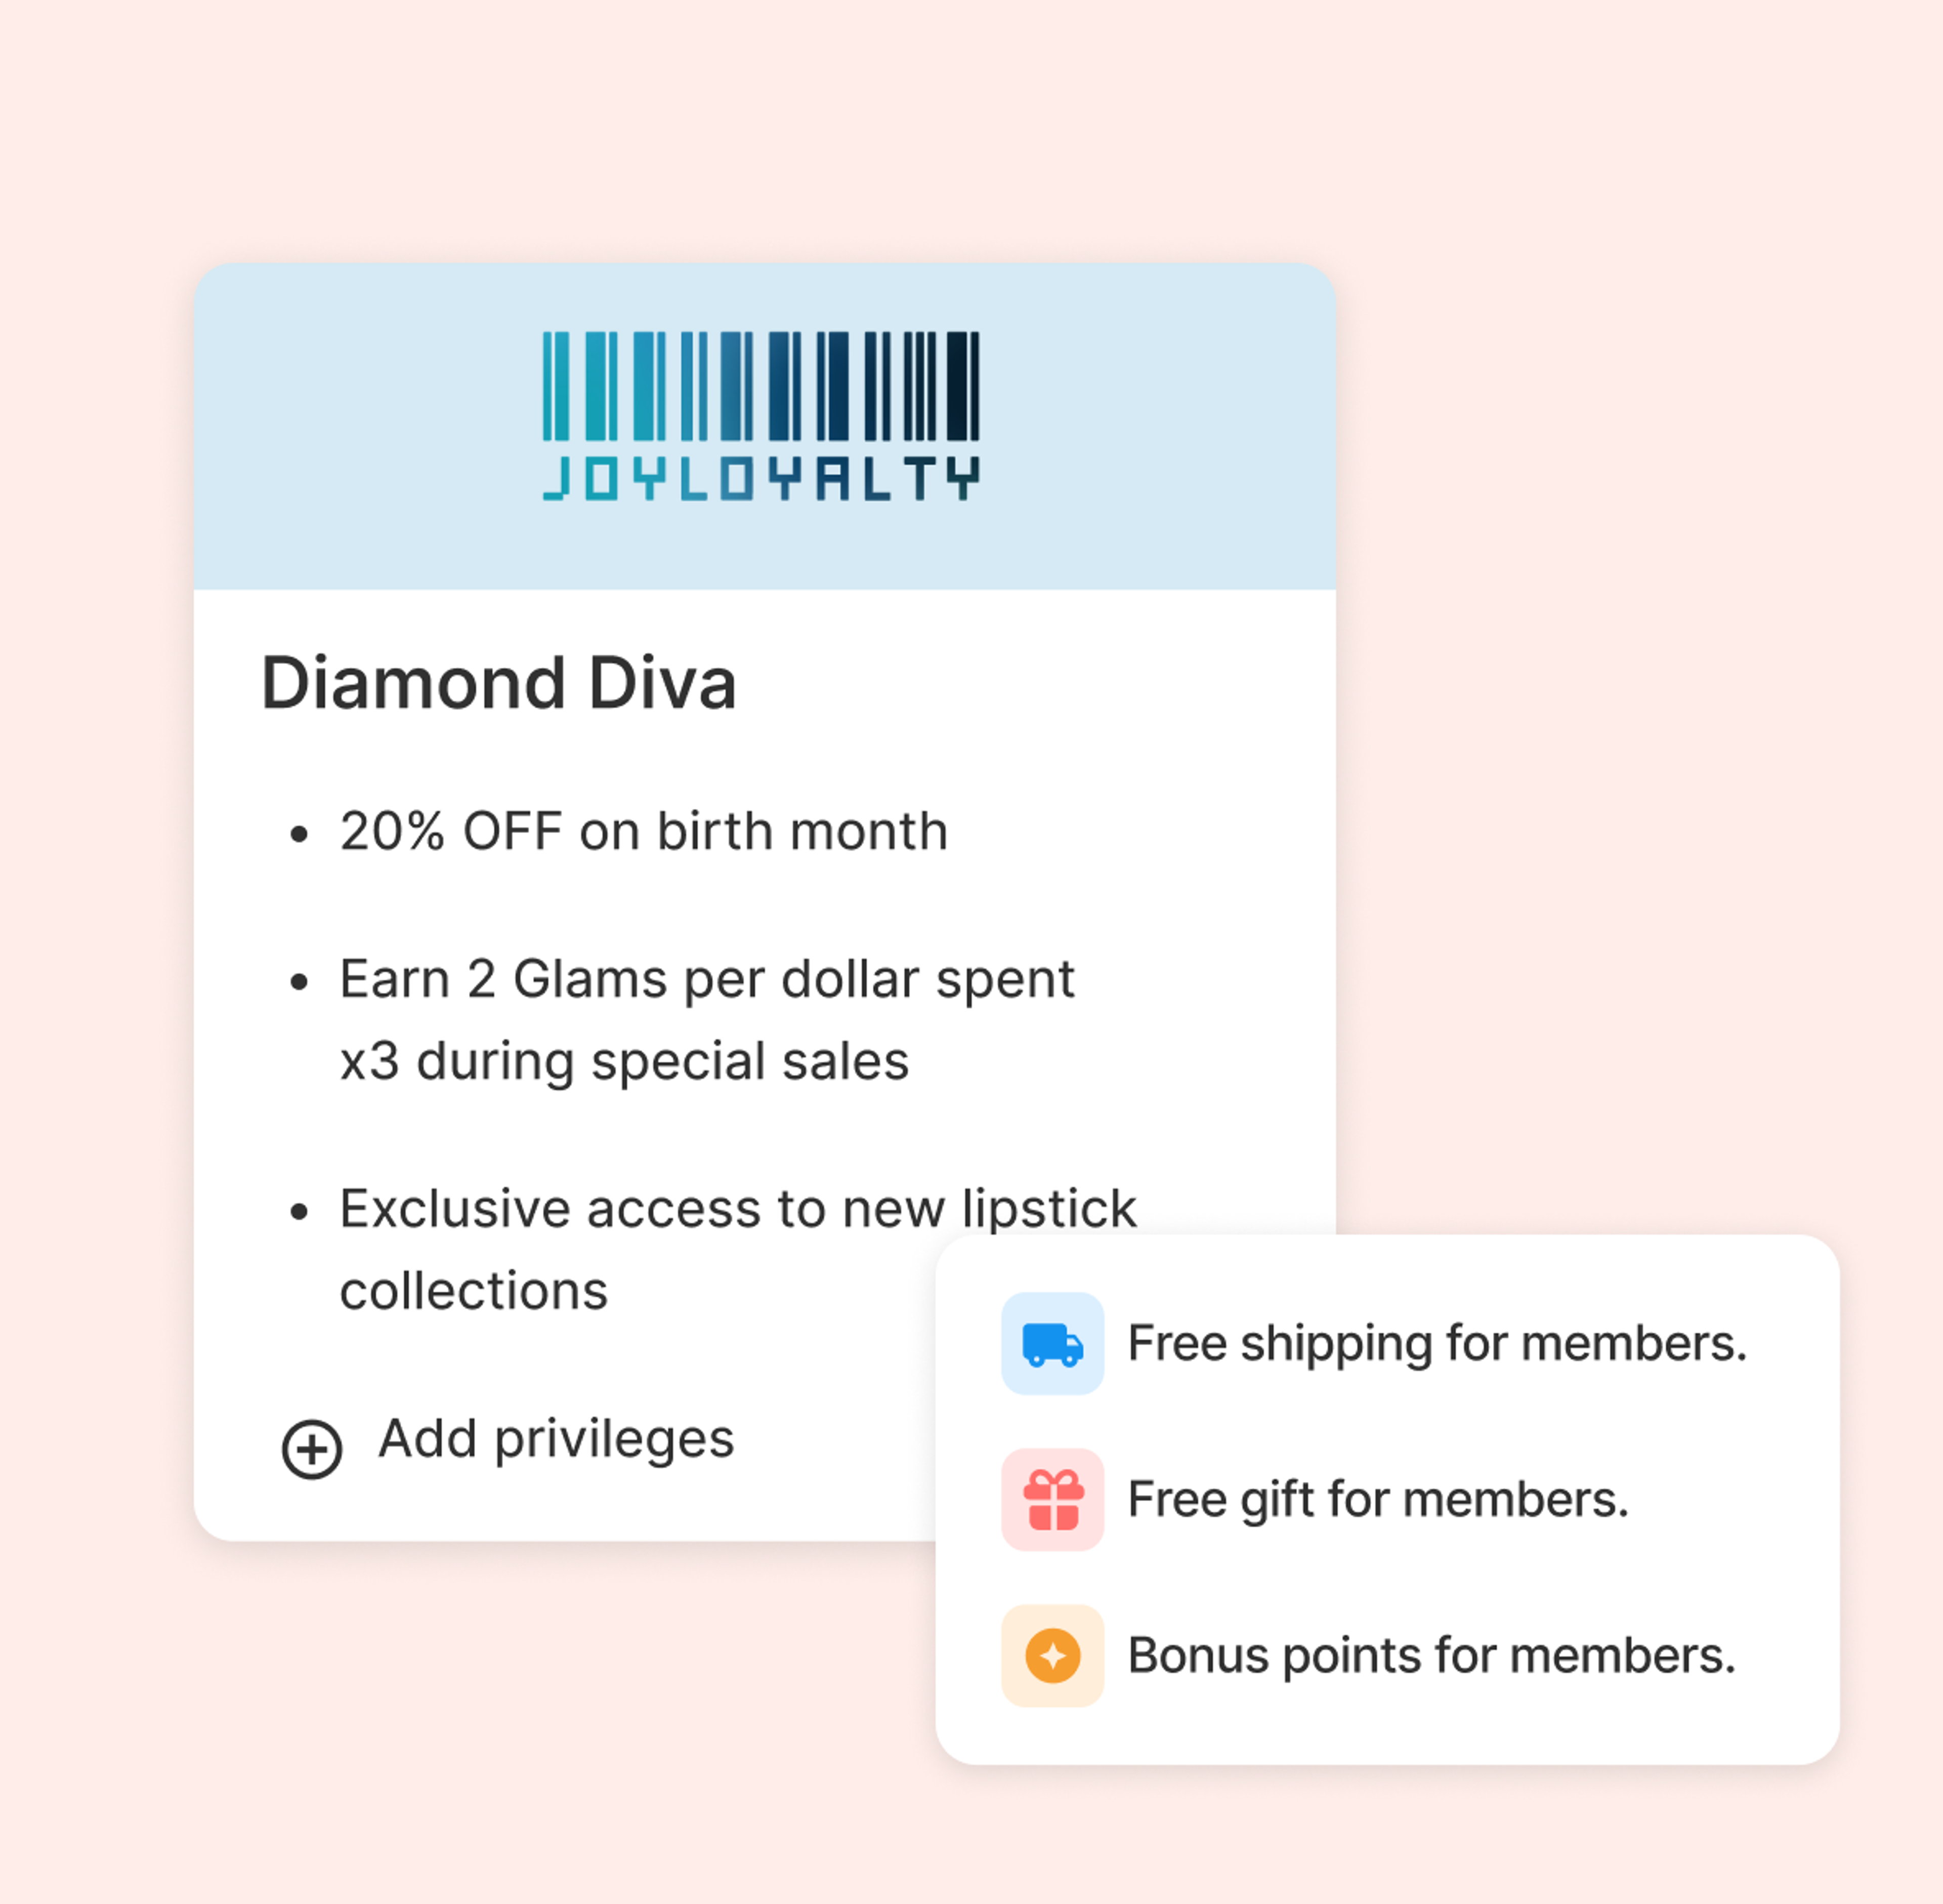Screen dimensions: 1943x1904
Task: Pick Bonus points for members
Action: click(x=1431, y=1655)
